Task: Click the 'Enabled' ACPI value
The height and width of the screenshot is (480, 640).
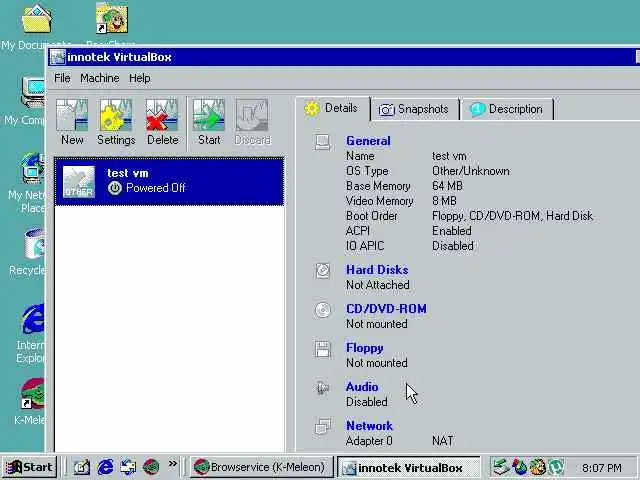Action: [451, 231]
